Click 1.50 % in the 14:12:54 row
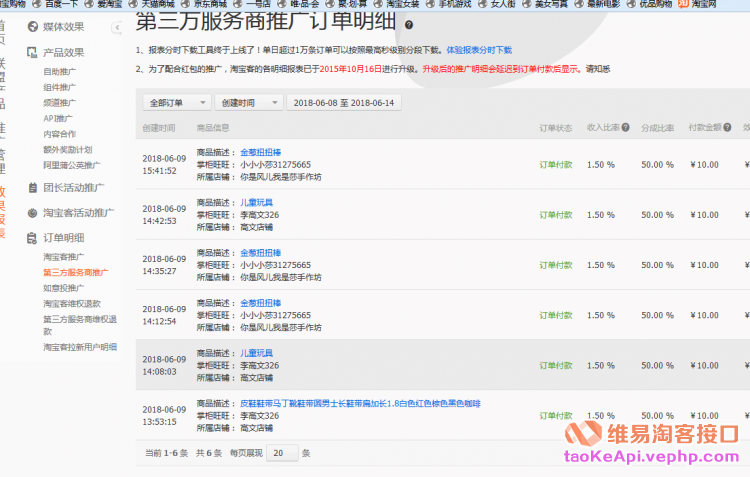The width and height of the screenshot is (750, 477). tap(601, 315)
